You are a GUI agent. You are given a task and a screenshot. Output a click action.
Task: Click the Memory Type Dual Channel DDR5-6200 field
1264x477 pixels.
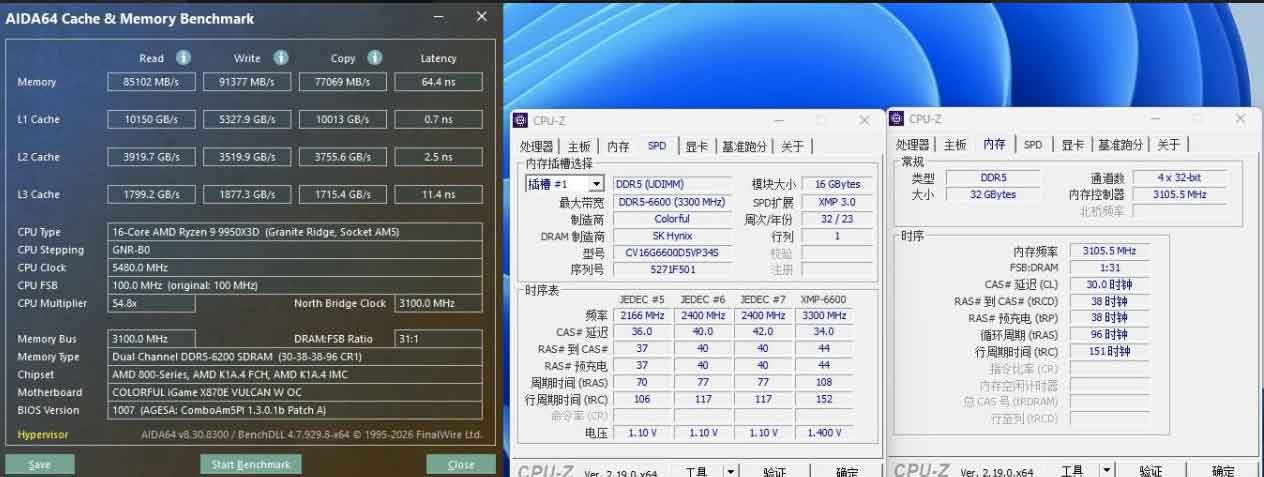tap(296, 357)
